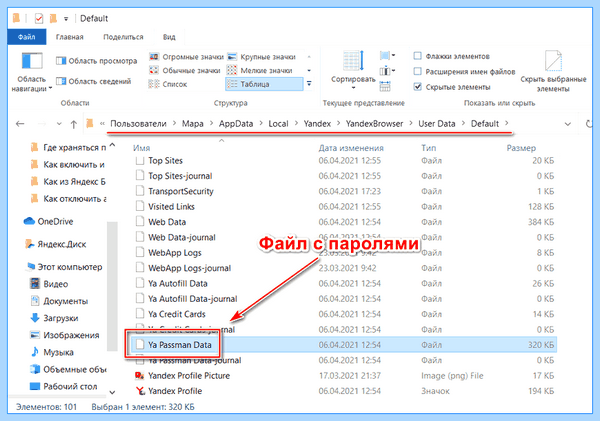Click YandexBrowser in the breadcrumb path

(x=374, y=124)
